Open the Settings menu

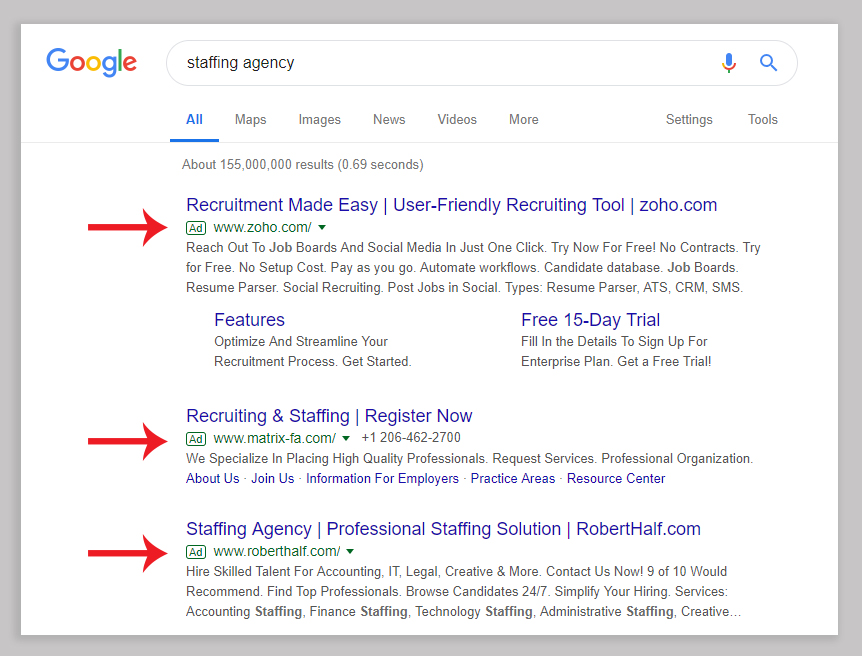[x=689, y=119]
